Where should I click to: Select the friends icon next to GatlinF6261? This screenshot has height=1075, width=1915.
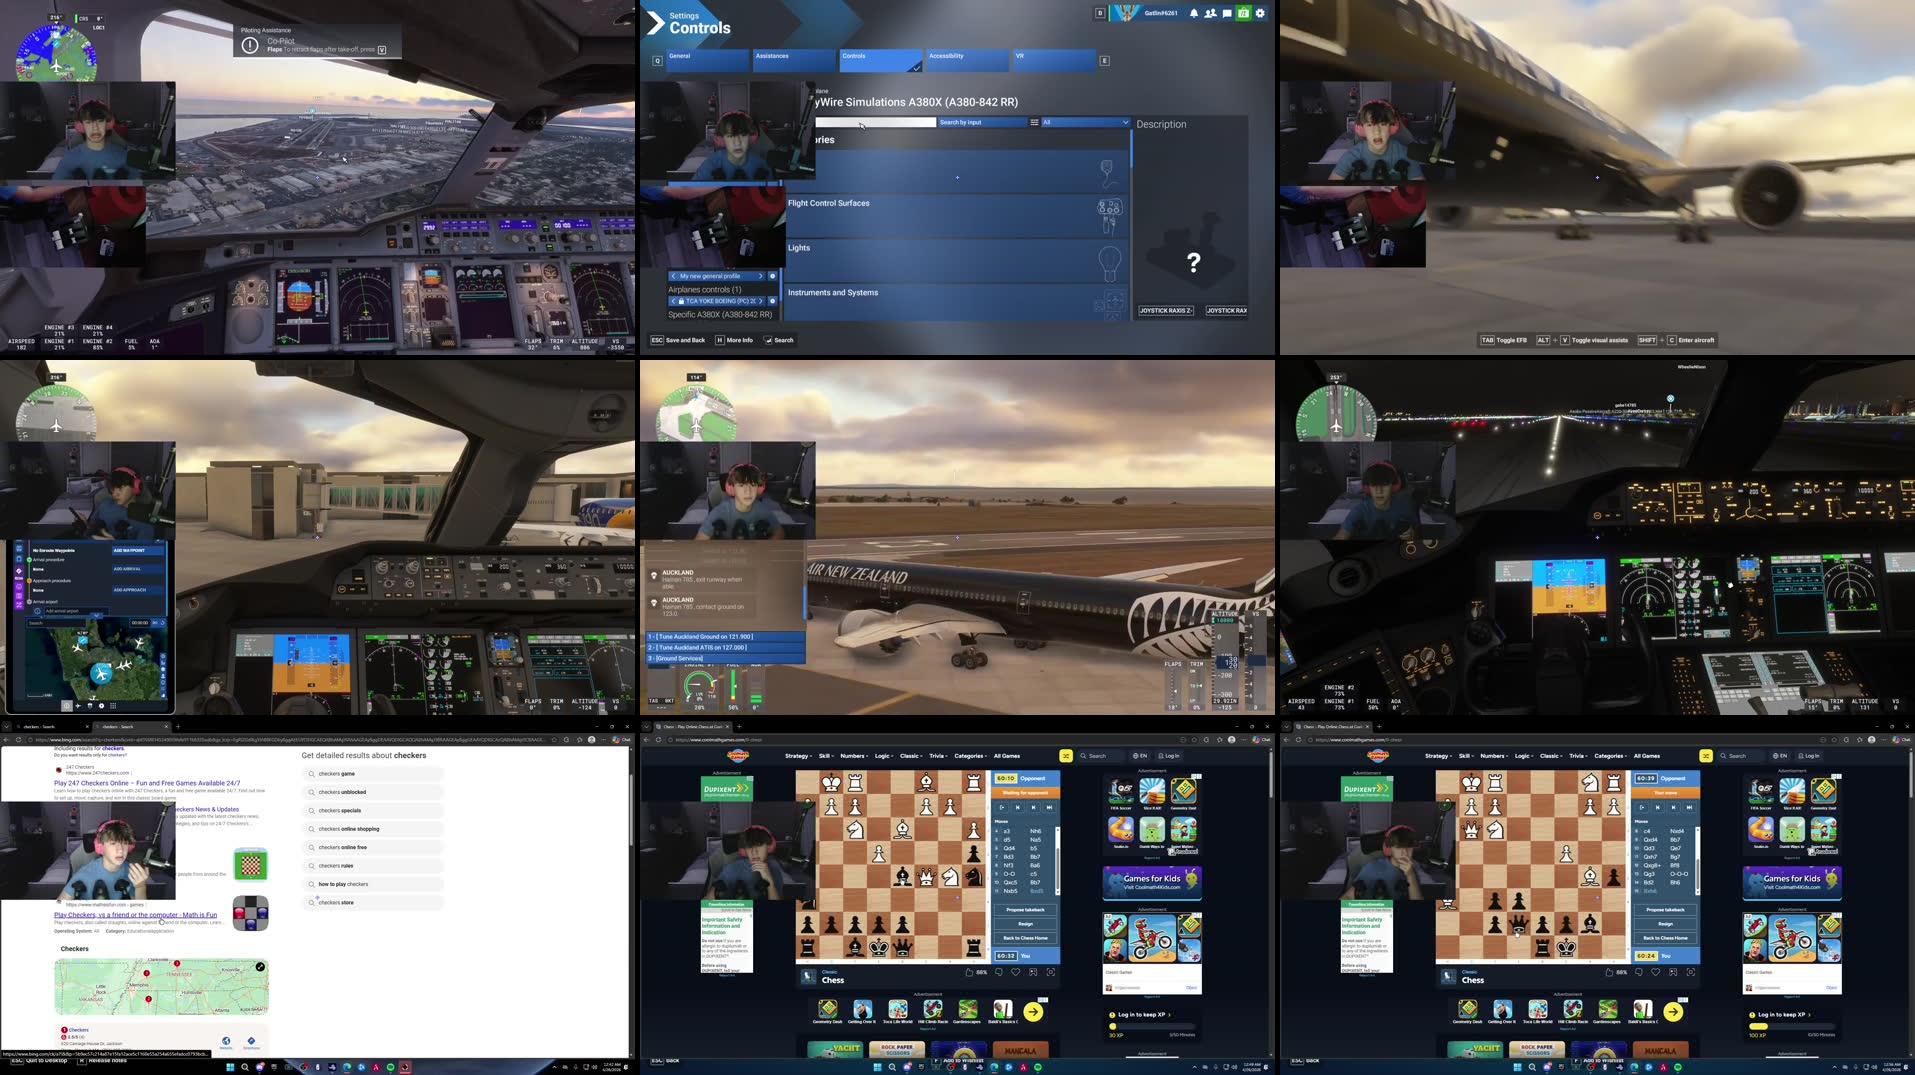[1211, 13]
